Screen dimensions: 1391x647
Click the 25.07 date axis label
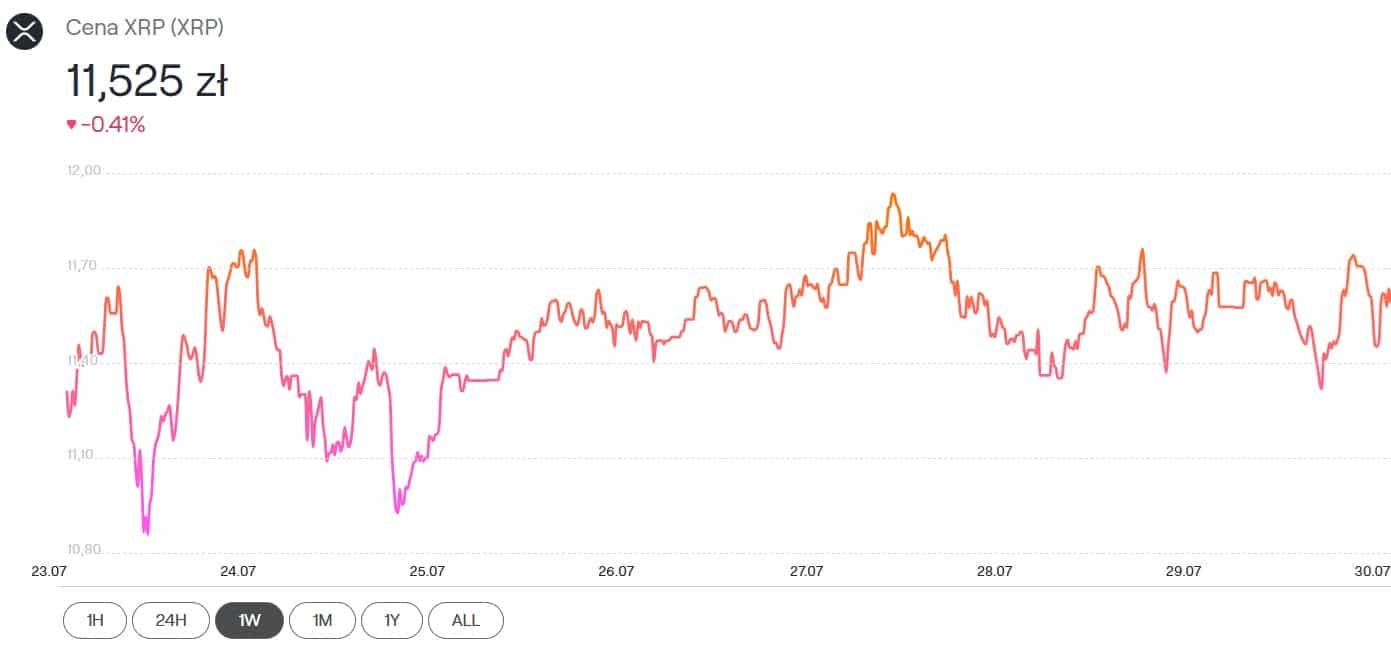tap(427, 571)
